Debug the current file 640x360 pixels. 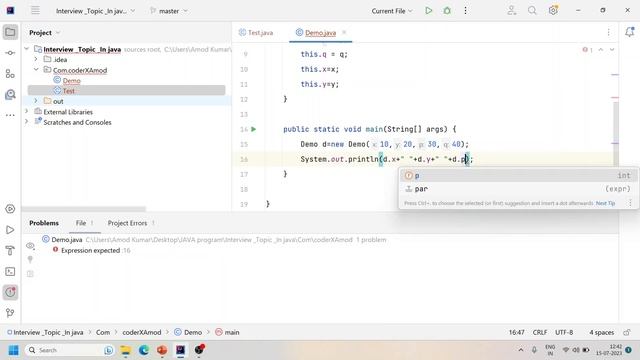[x=447, y=11]
